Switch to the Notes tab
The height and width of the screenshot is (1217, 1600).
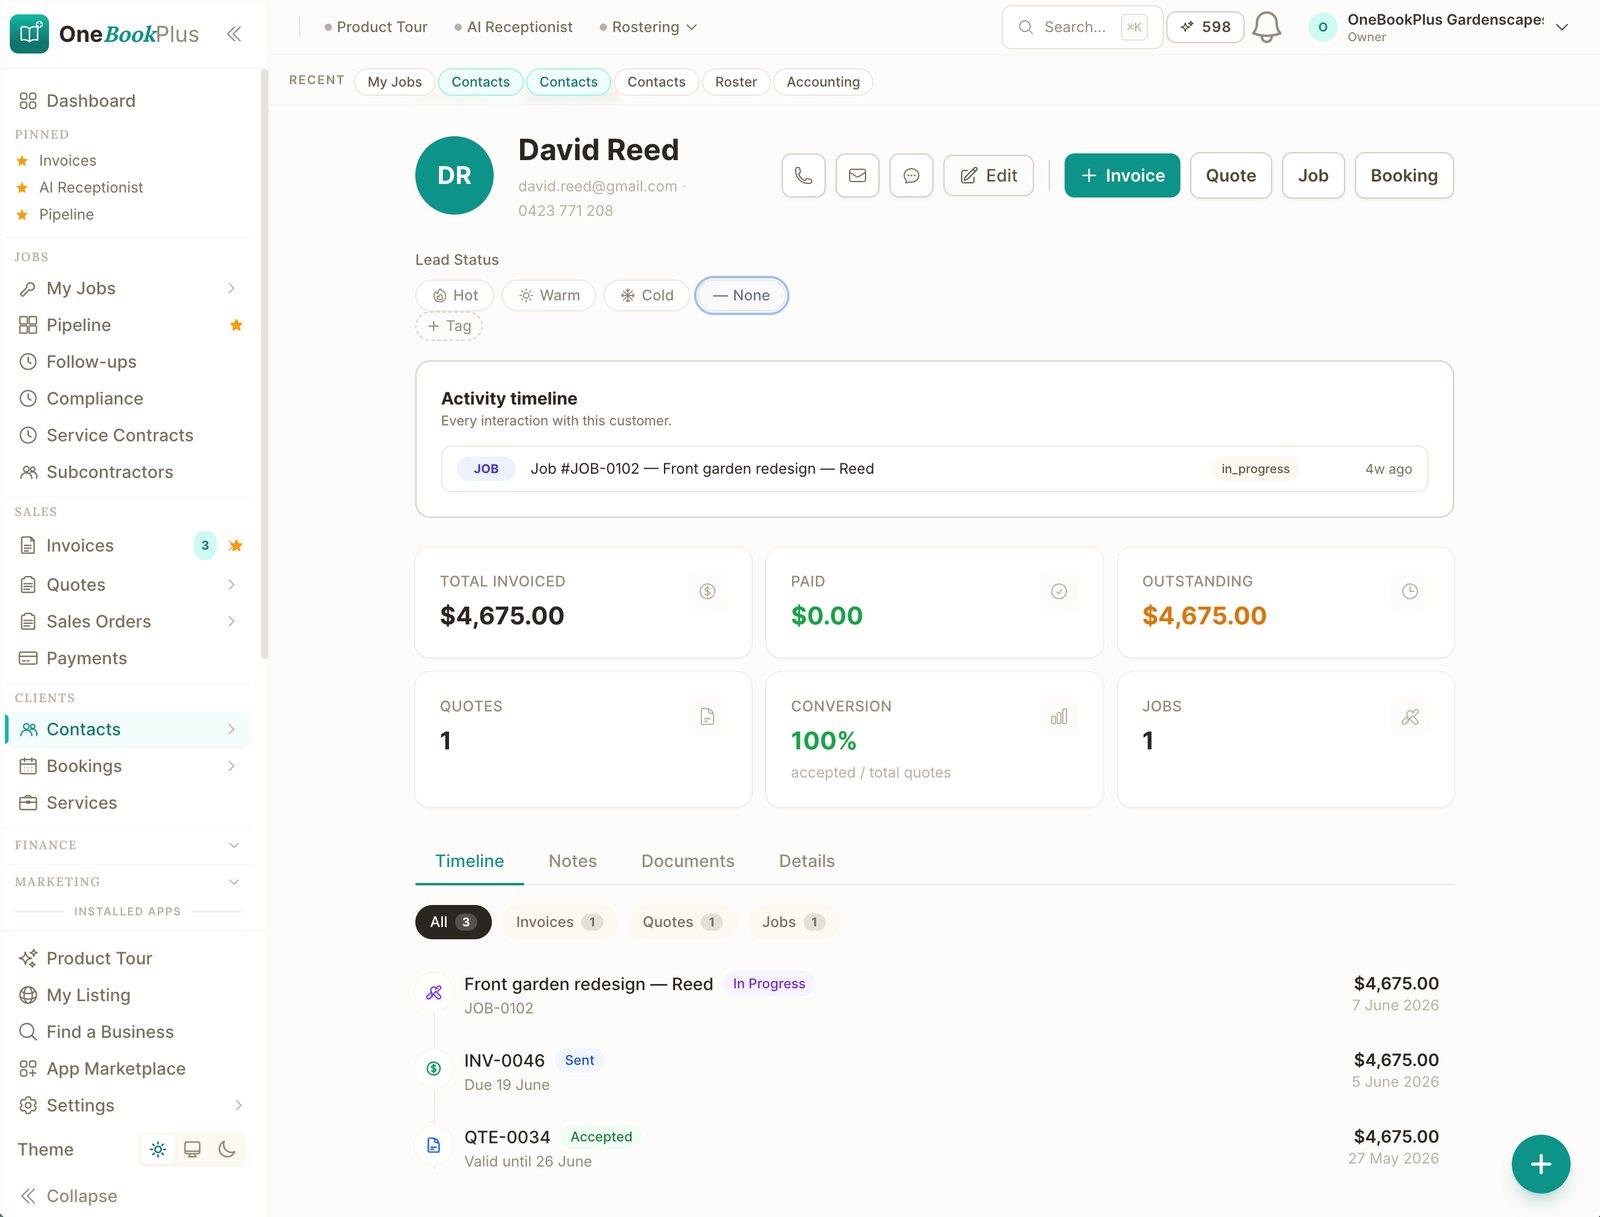click(x=572, y=861)
